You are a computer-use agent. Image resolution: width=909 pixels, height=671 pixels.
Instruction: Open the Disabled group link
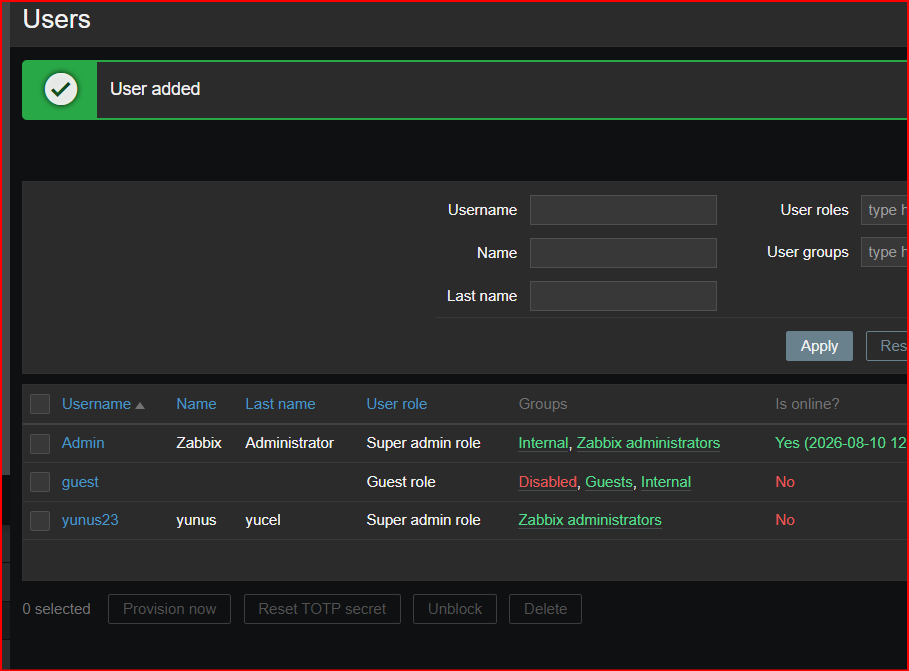tap(547, 482)
